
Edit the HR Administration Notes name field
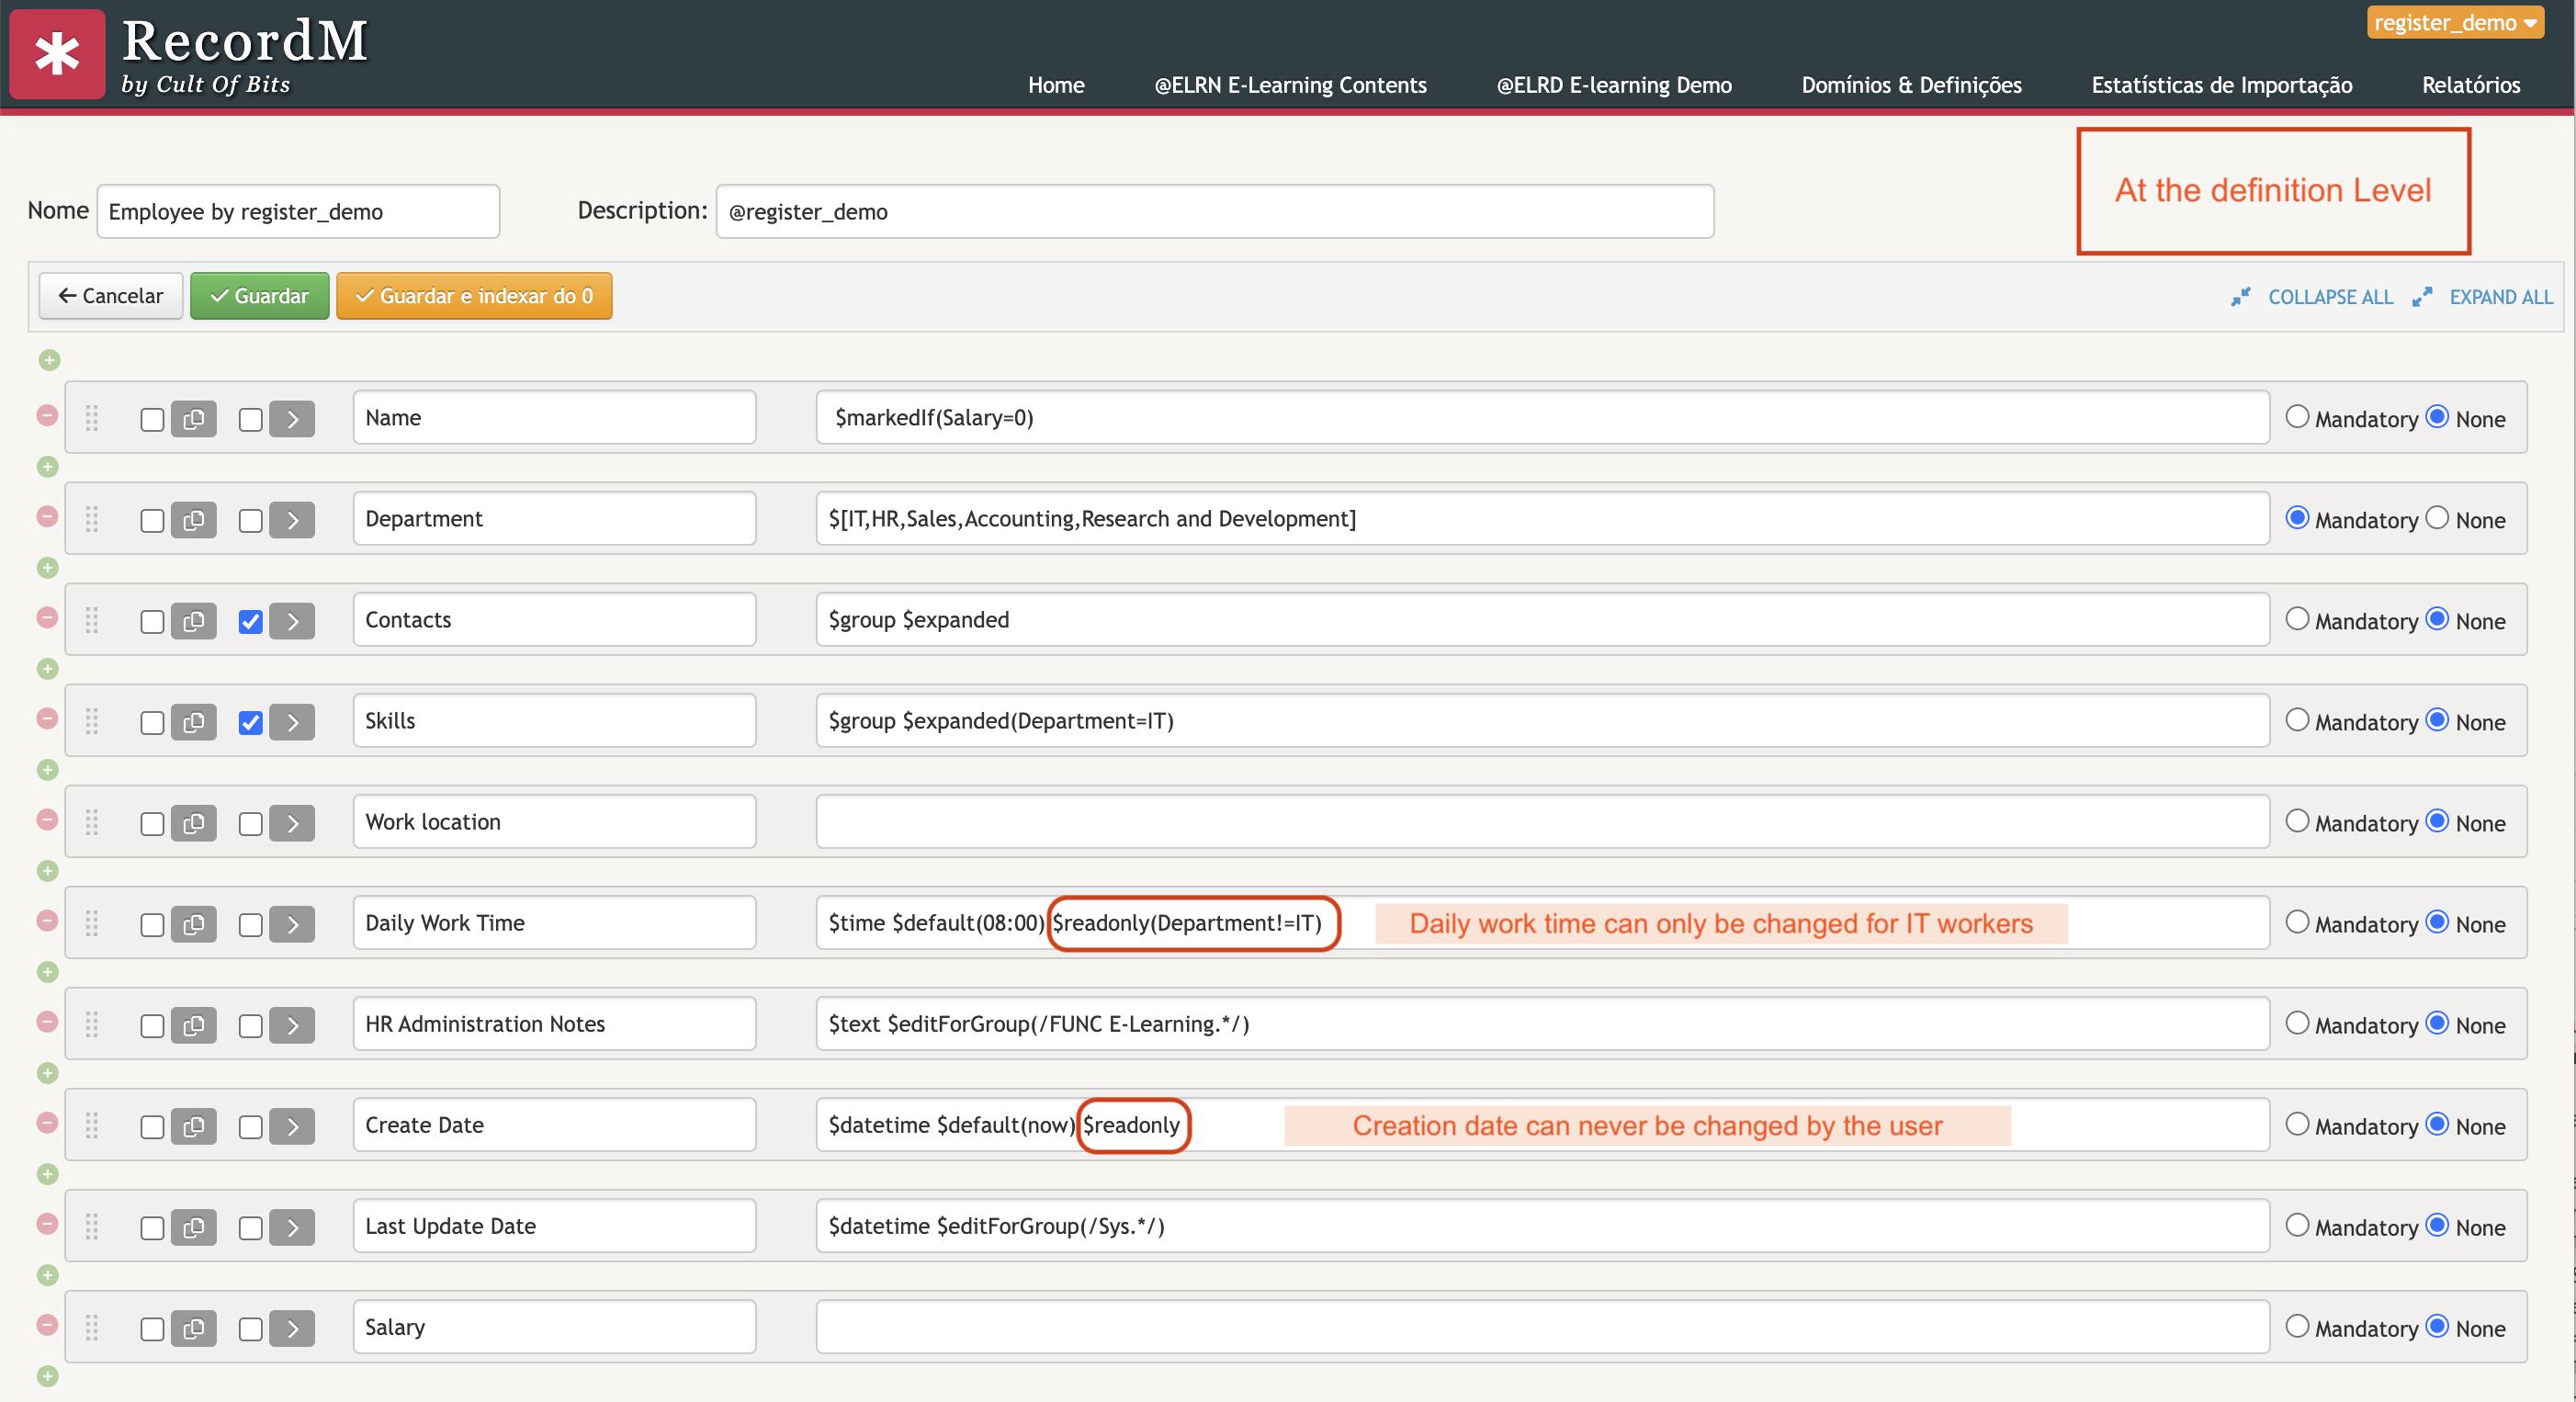554,1023
